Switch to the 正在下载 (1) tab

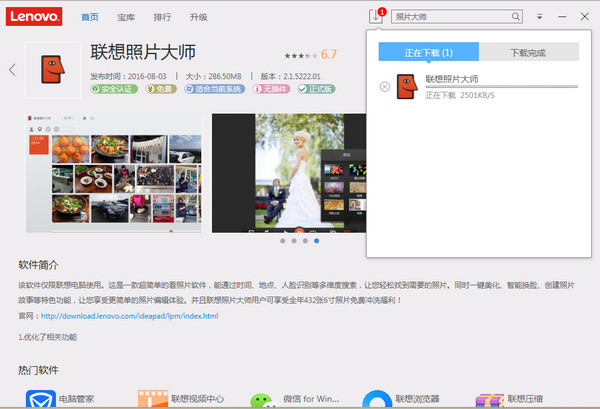429,52
